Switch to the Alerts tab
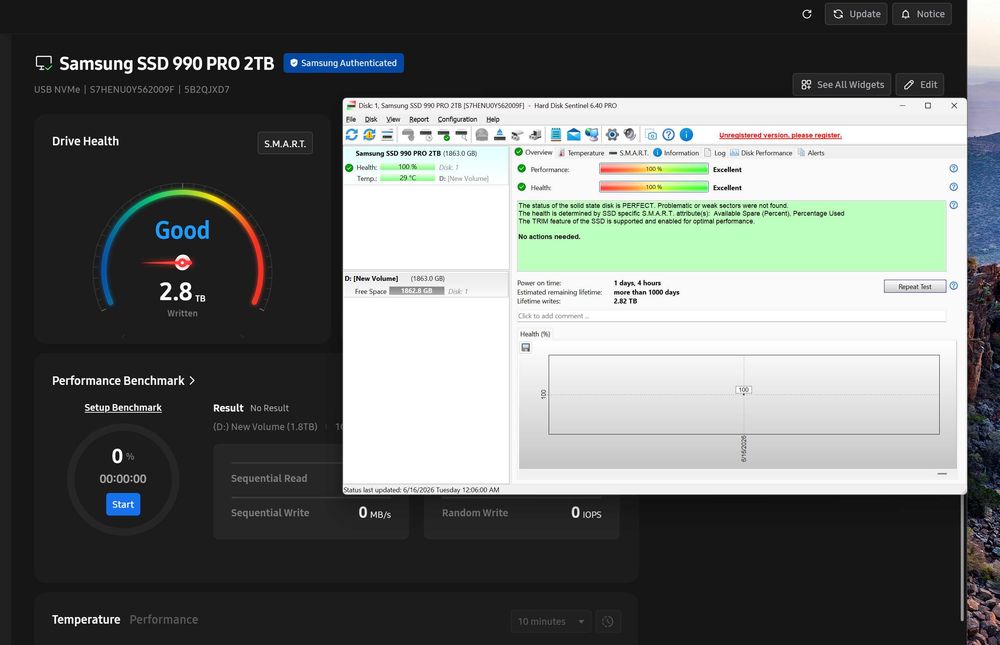The height and width of the screenshot is (645, 1000). [x=811, y=153]
